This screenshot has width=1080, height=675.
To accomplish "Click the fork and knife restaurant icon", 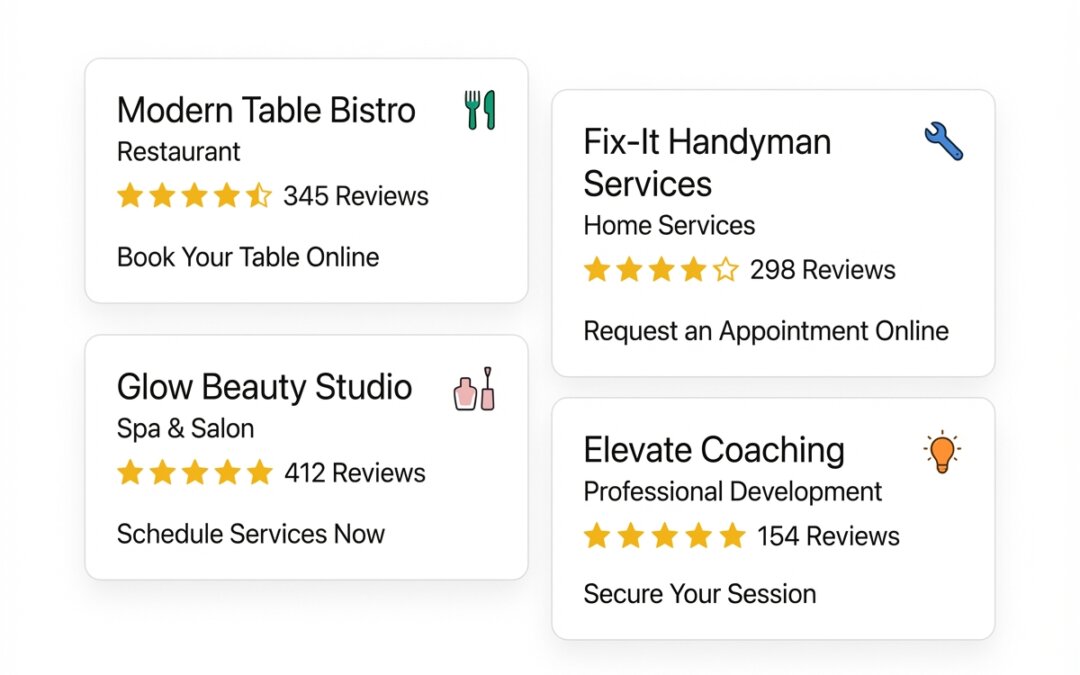I will (x=480, y=110).
